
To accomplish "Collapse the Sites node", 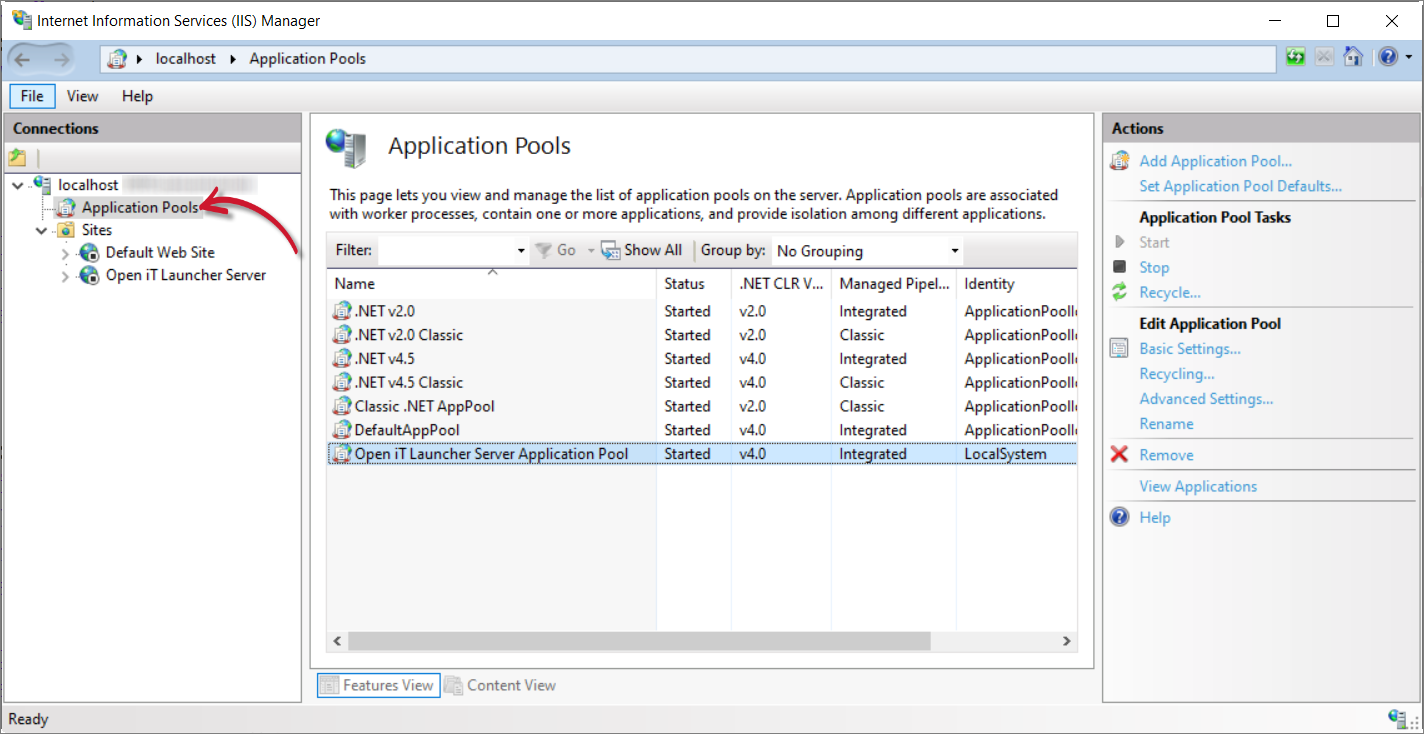I will pos(42,229).
